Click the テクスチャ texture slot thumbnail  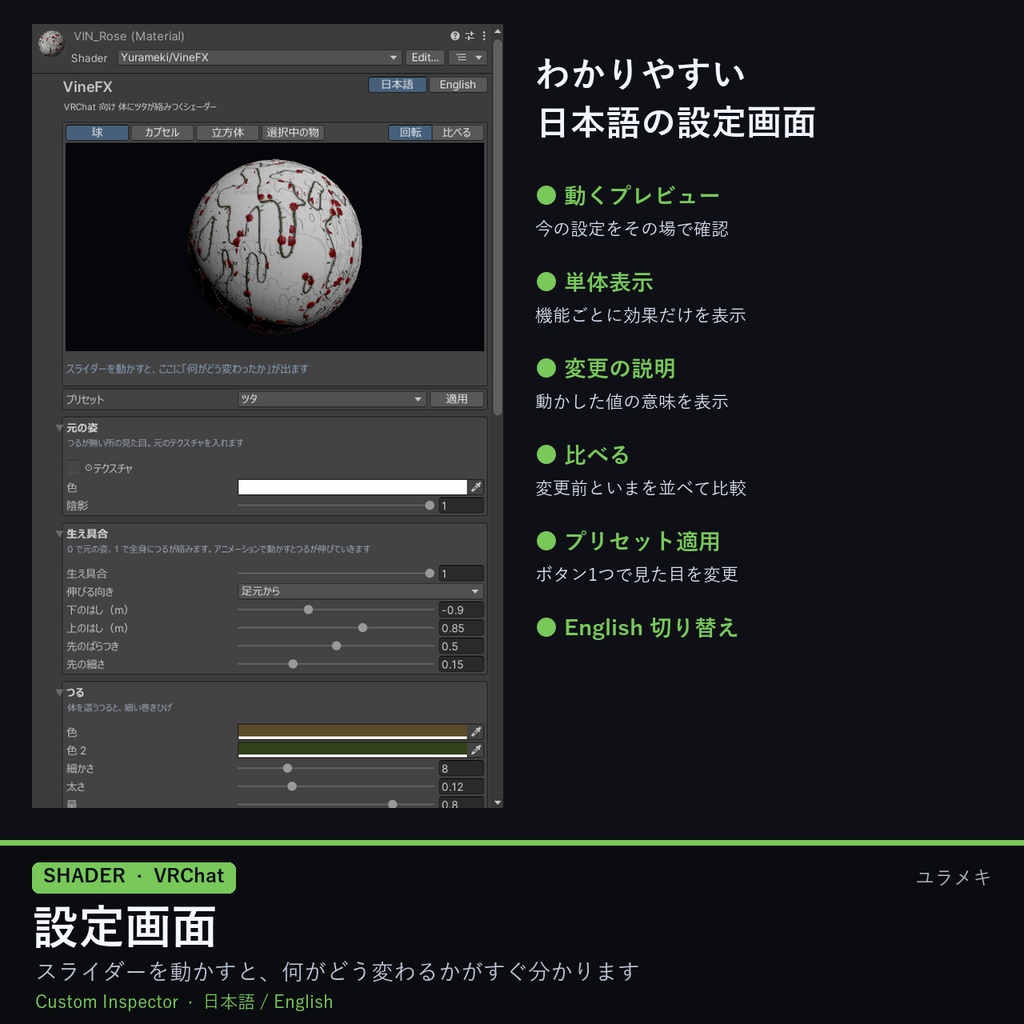74,468
